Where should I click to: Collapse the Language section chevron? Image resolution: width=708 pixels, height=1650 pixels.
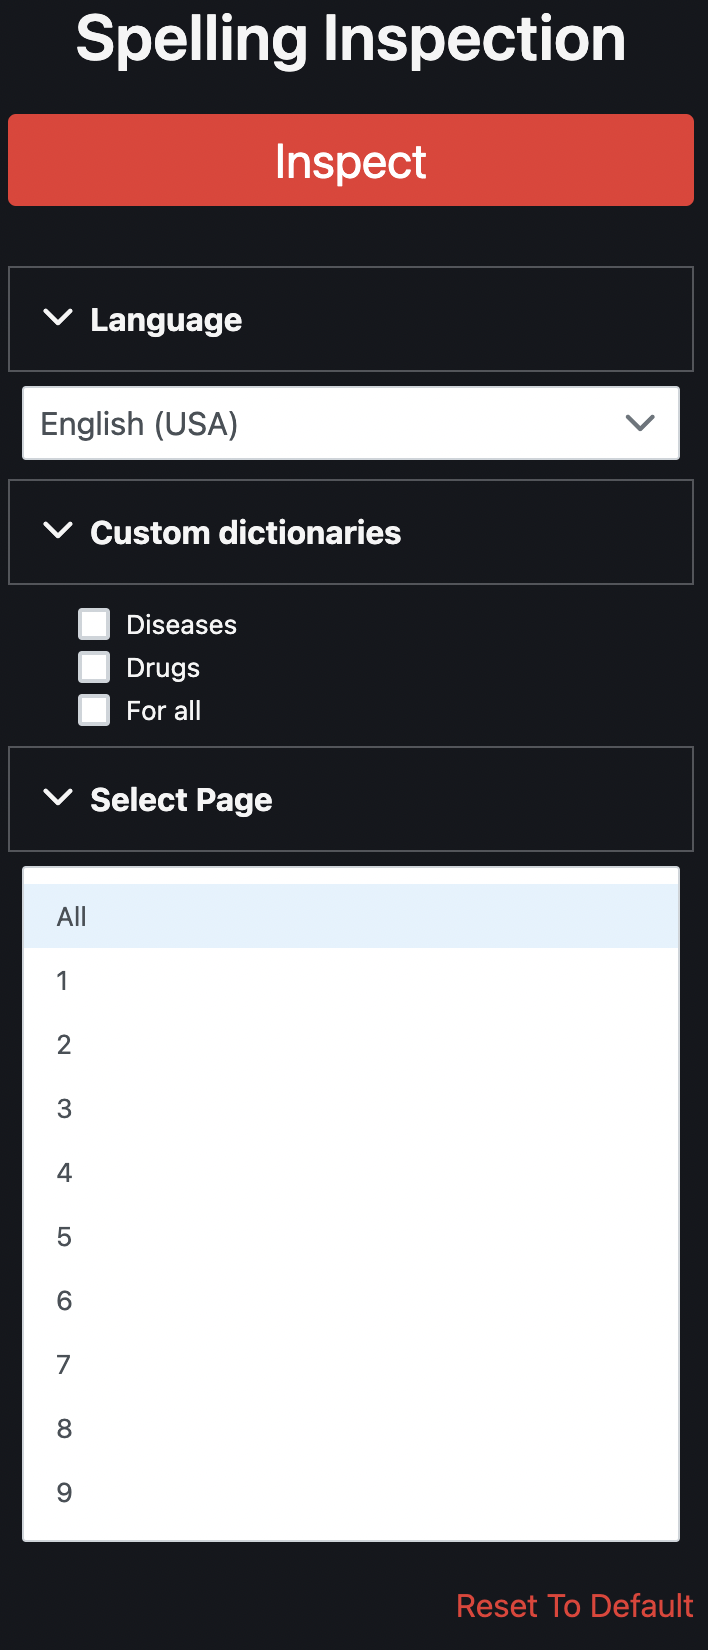point(59,318)
